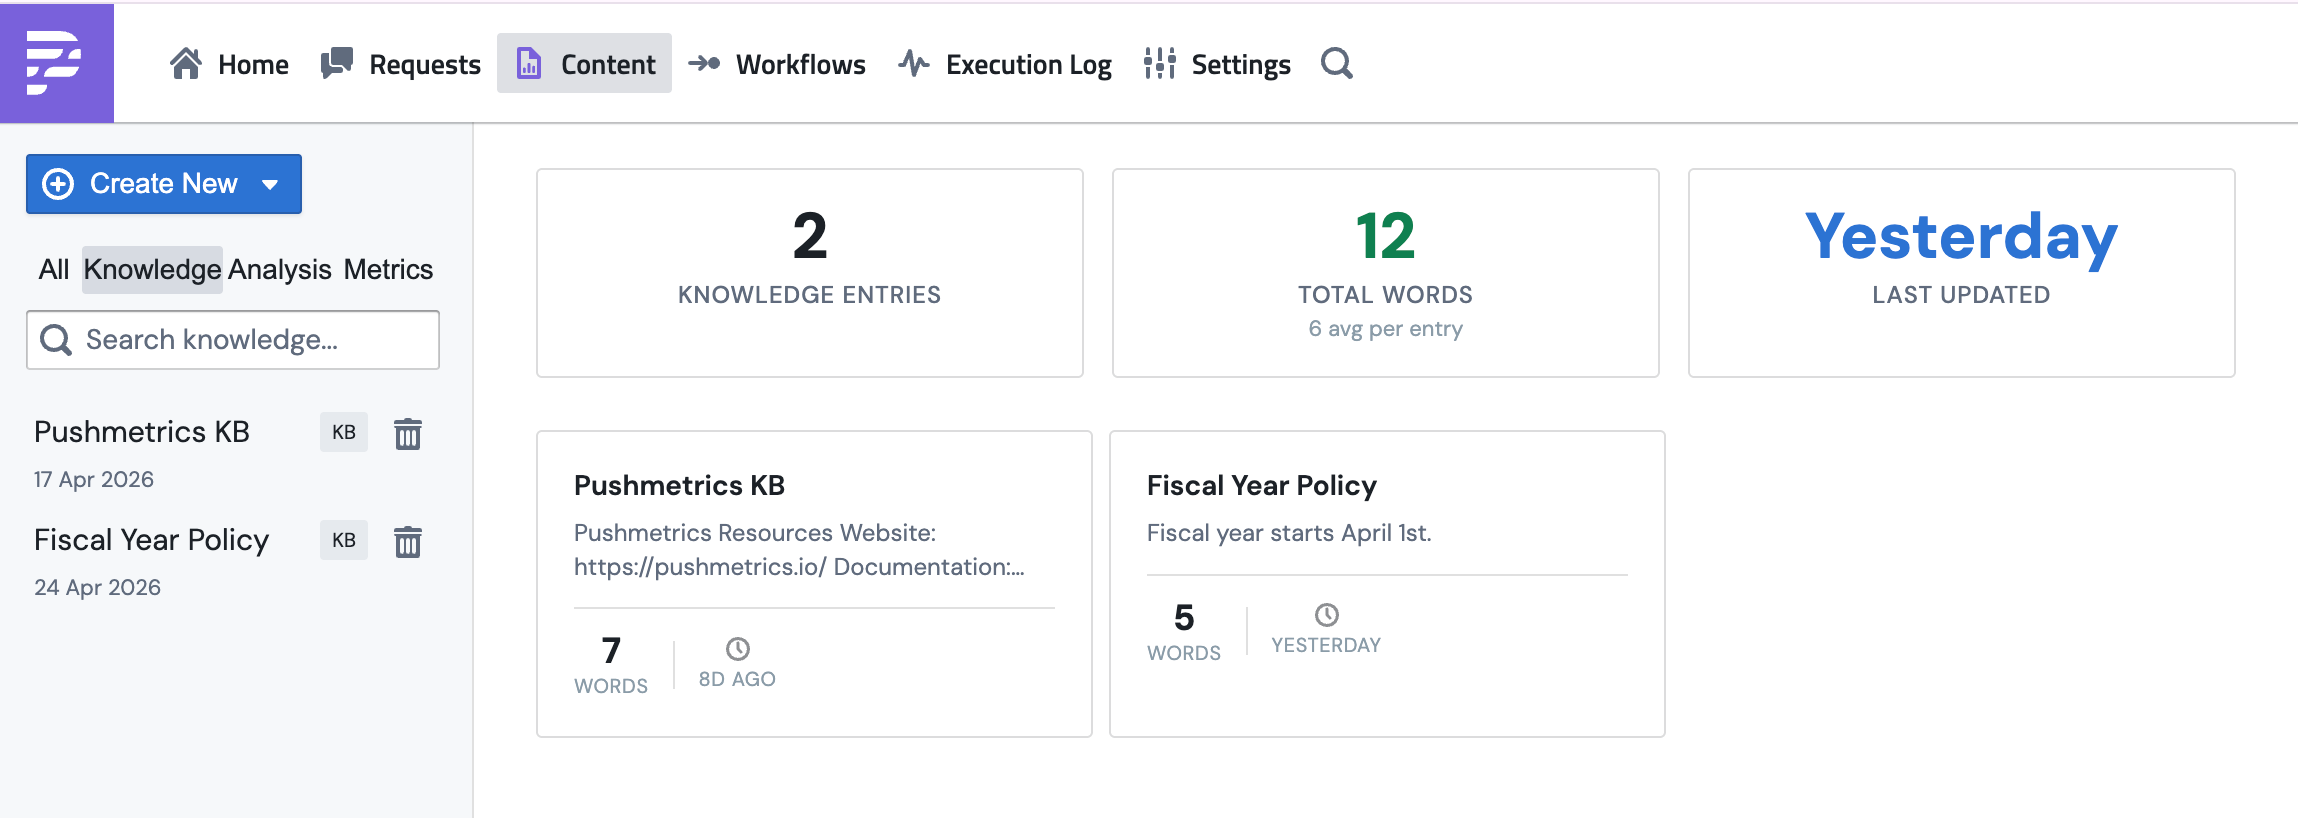The height and width of the screenshot is (818, 2298).
Task: Switch to the All filter tab
Action: (54, 270)
